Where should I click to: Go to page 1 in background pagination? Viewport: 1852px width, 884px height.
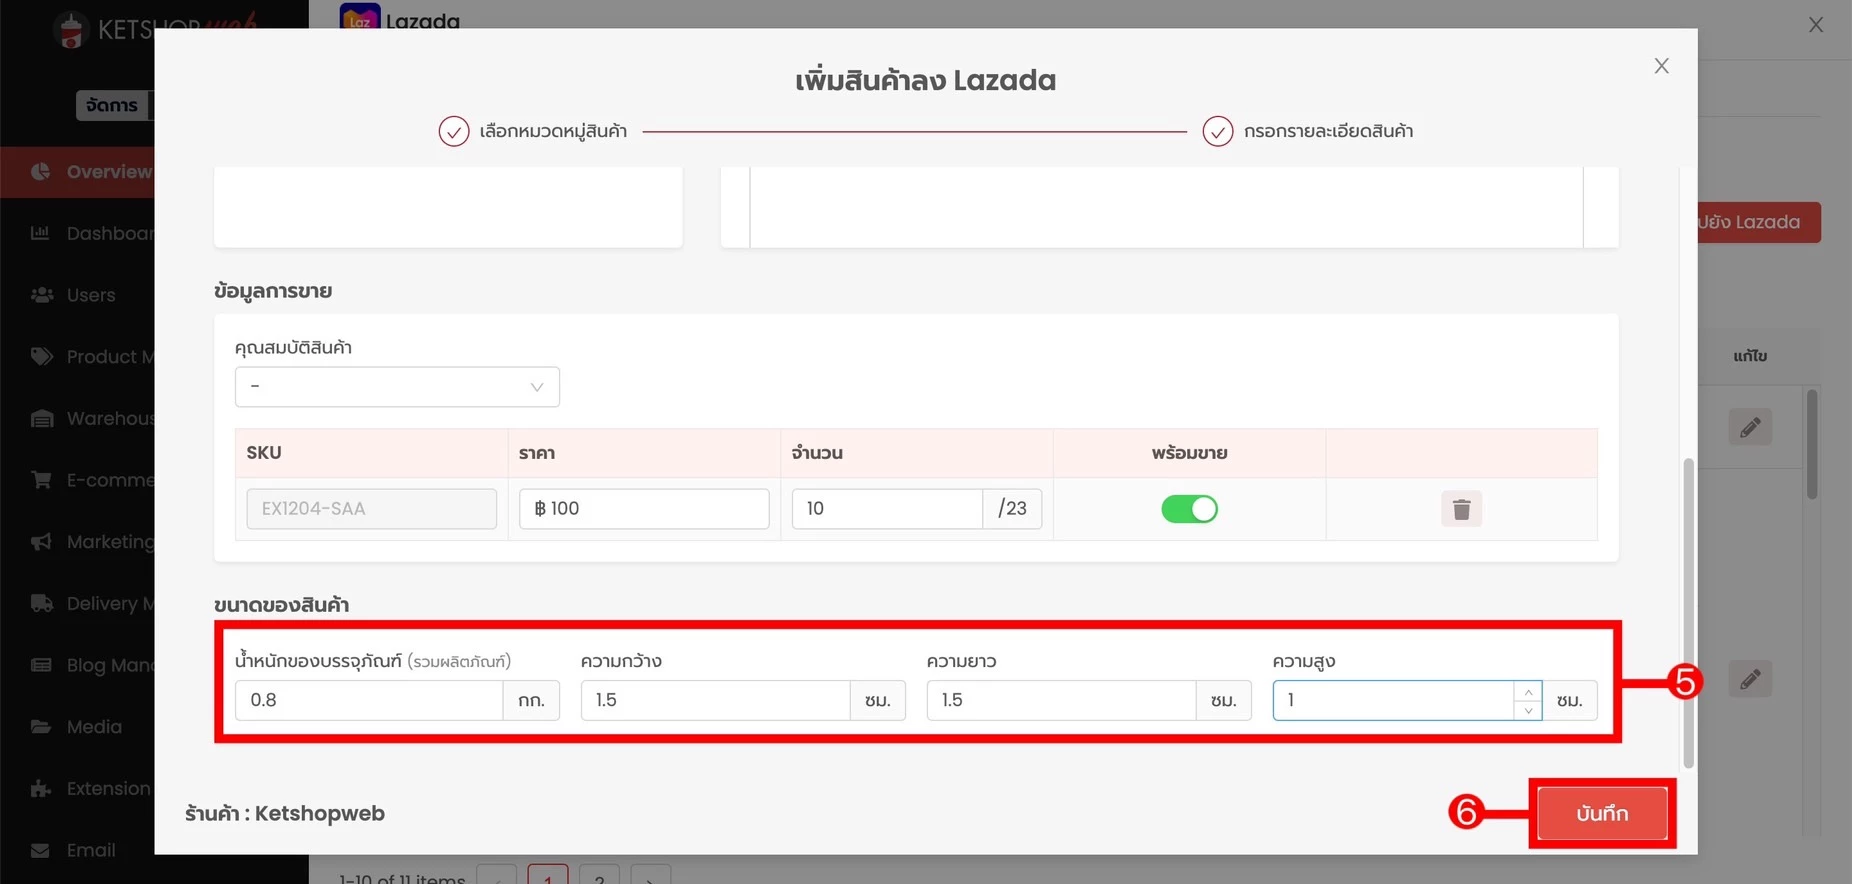(547, 874)
